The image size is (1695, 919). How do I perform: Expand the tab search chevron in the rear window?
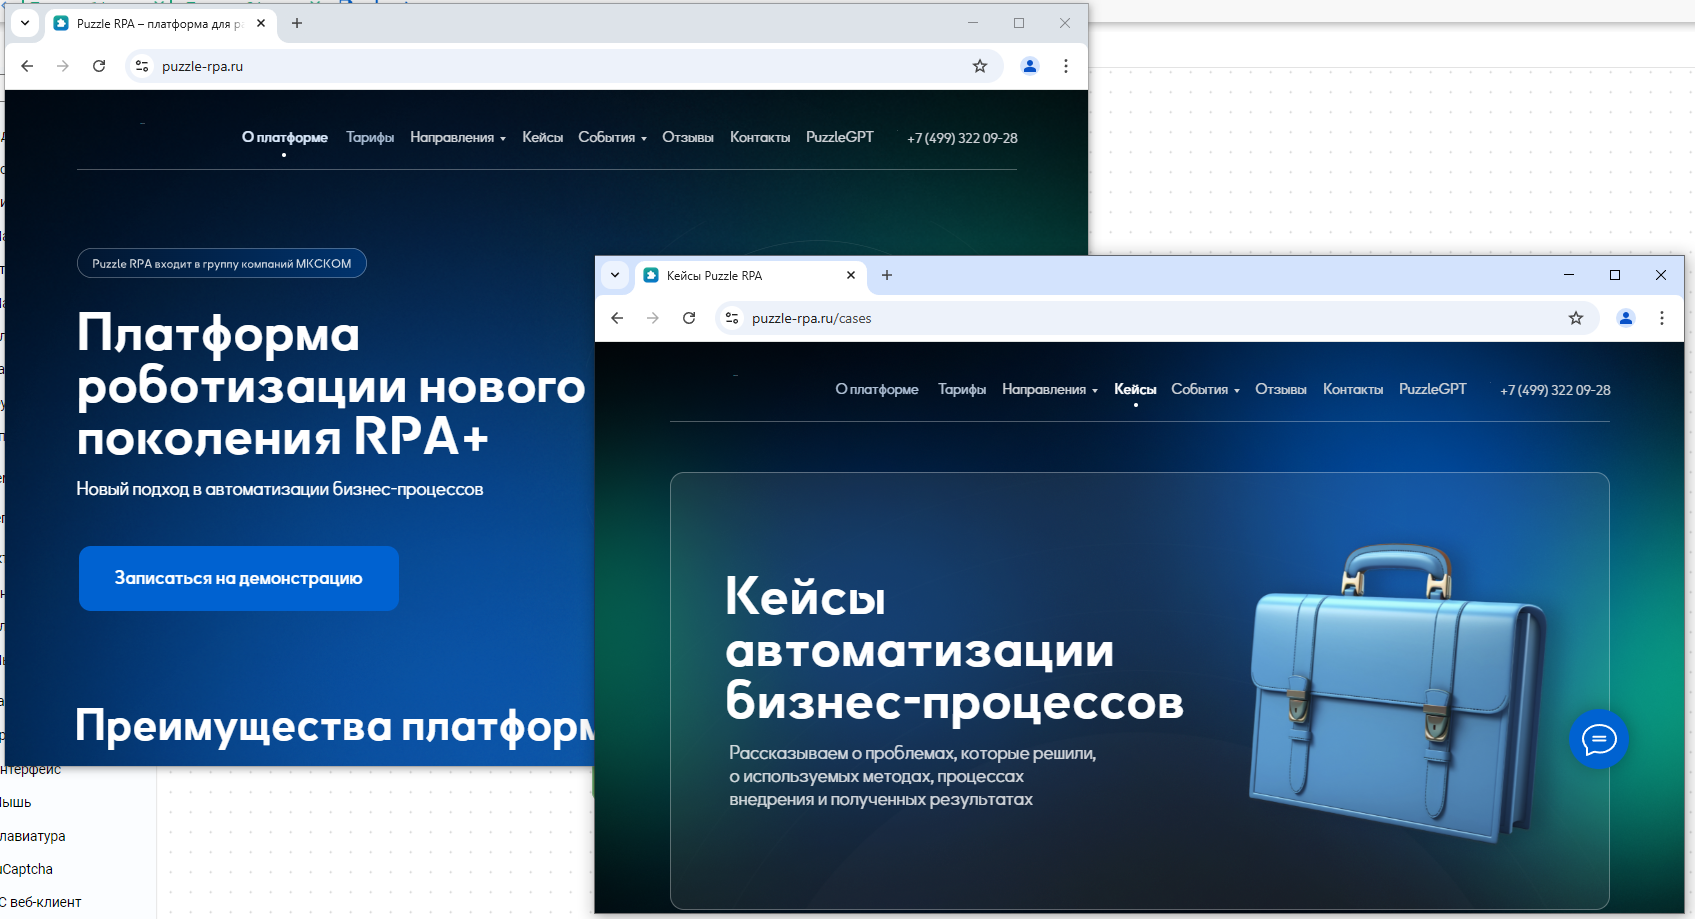pos(25,23)
